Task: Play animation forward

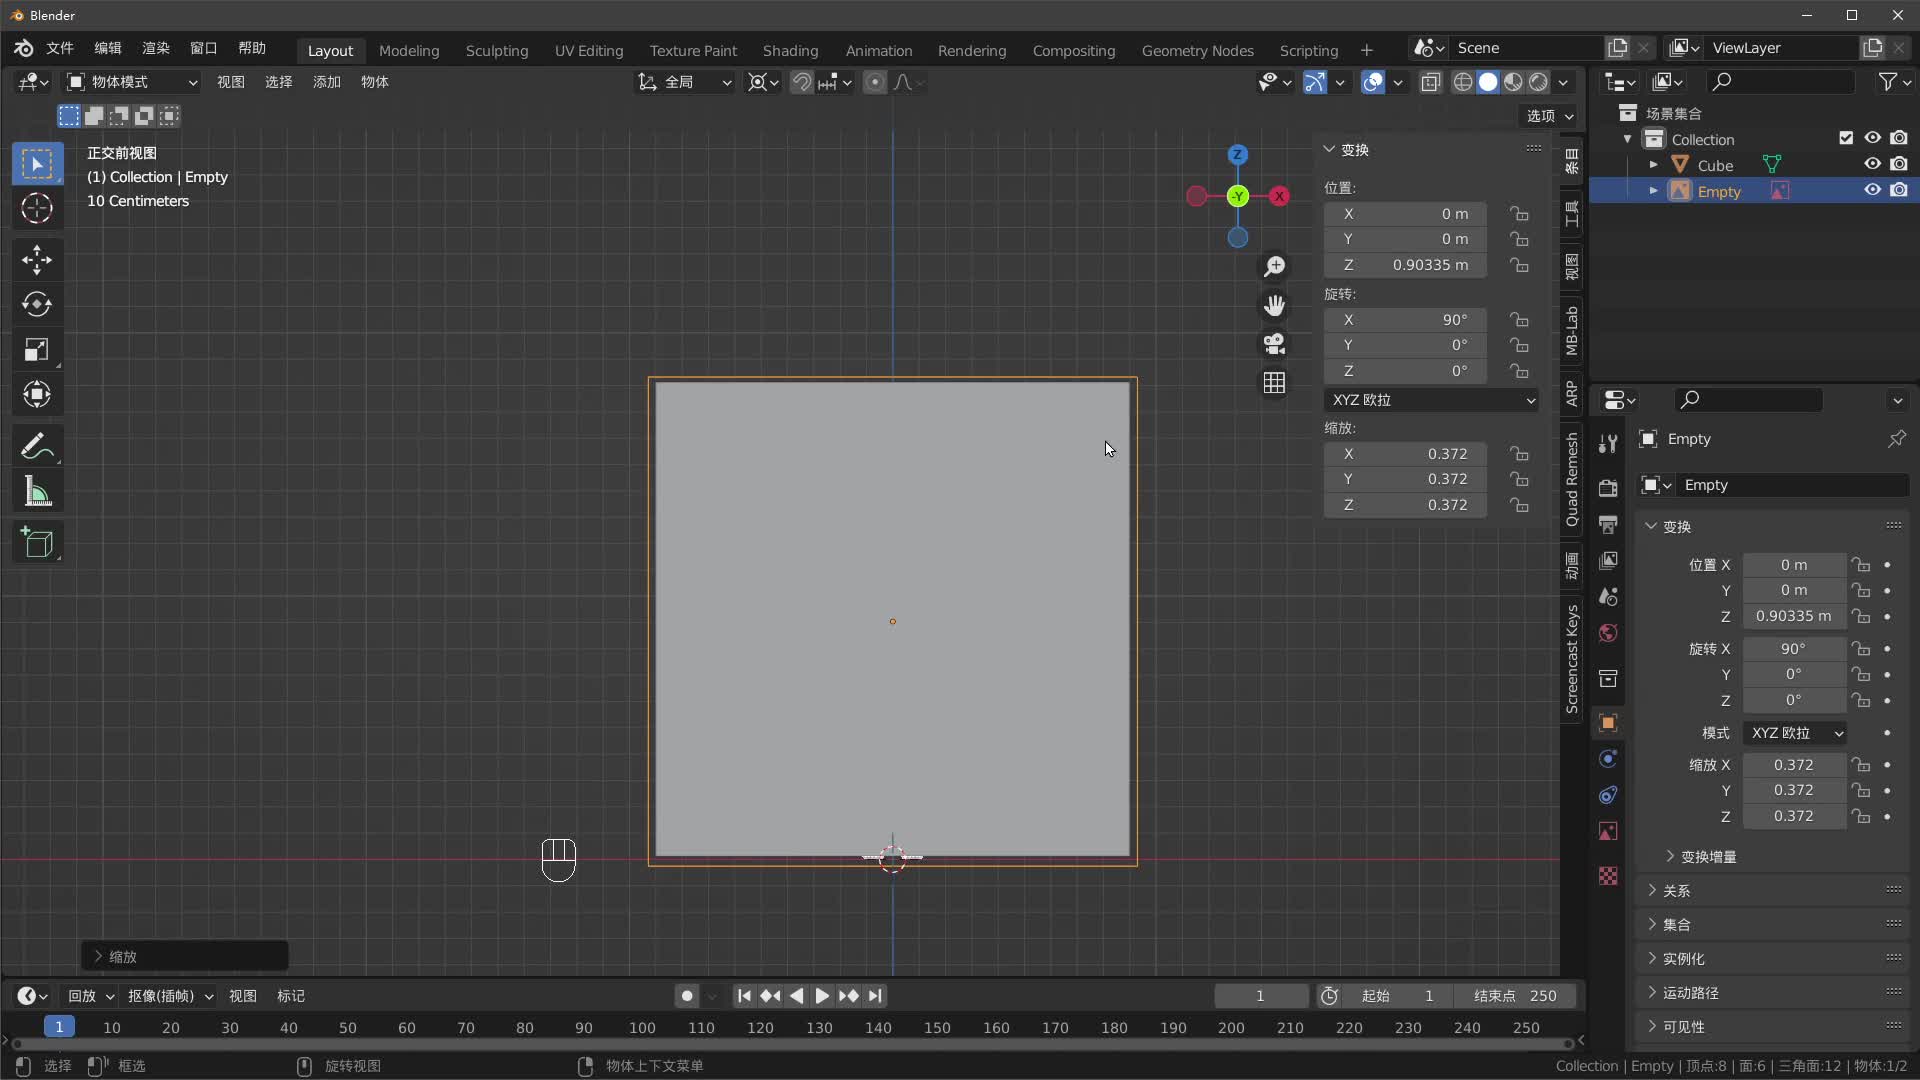Action: (x=822, y=995)
